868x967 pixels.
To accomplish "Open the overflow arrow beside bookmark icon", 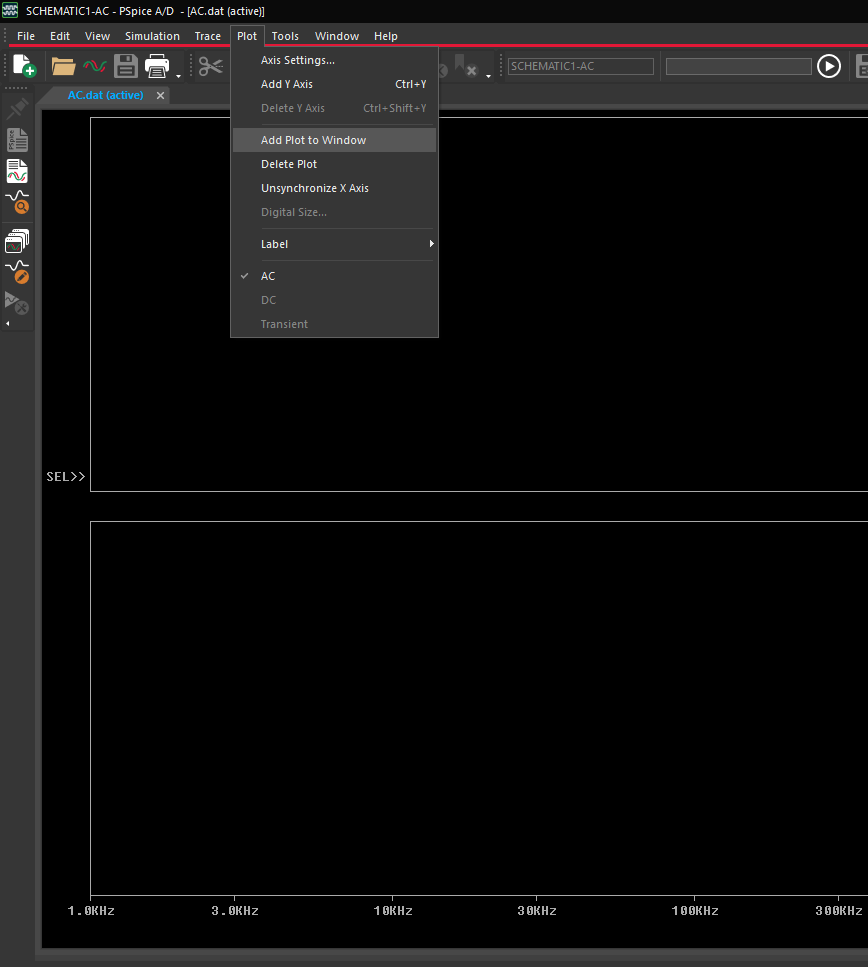I will pyautogui.click(x=488, y=76).
